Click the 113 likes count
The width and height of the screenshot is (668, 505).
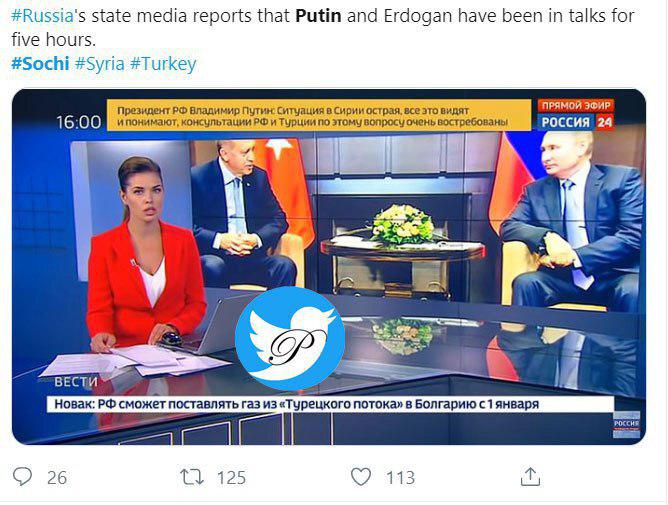pos(400,478)
